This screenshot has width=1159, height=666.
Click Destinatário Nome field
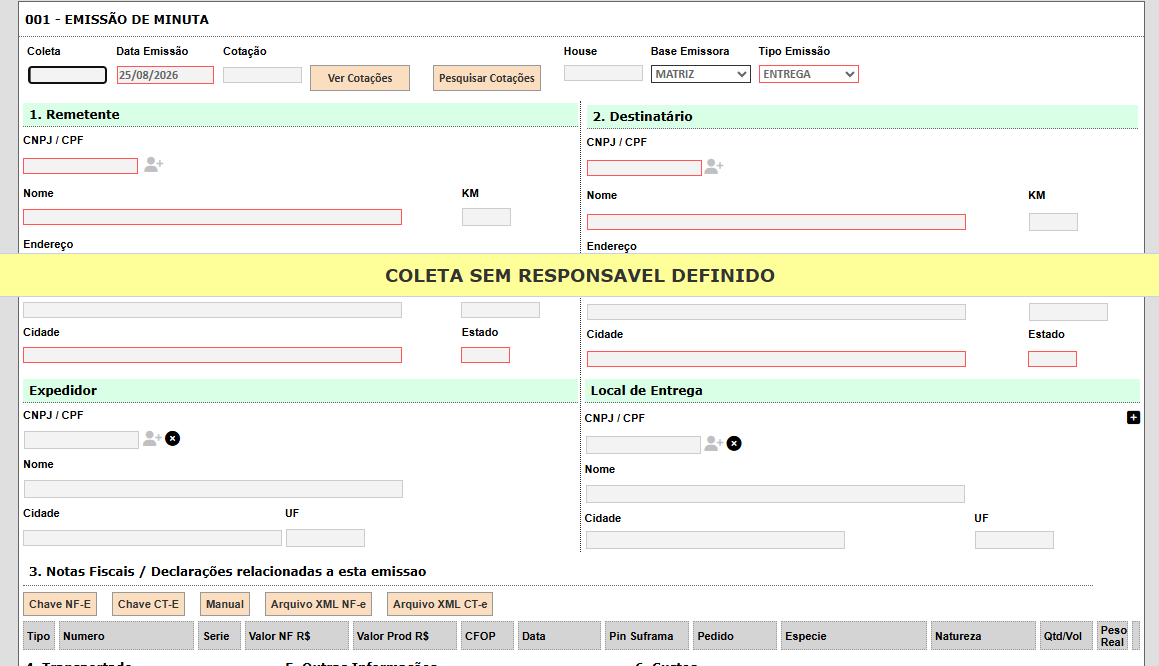coord(776,222)
